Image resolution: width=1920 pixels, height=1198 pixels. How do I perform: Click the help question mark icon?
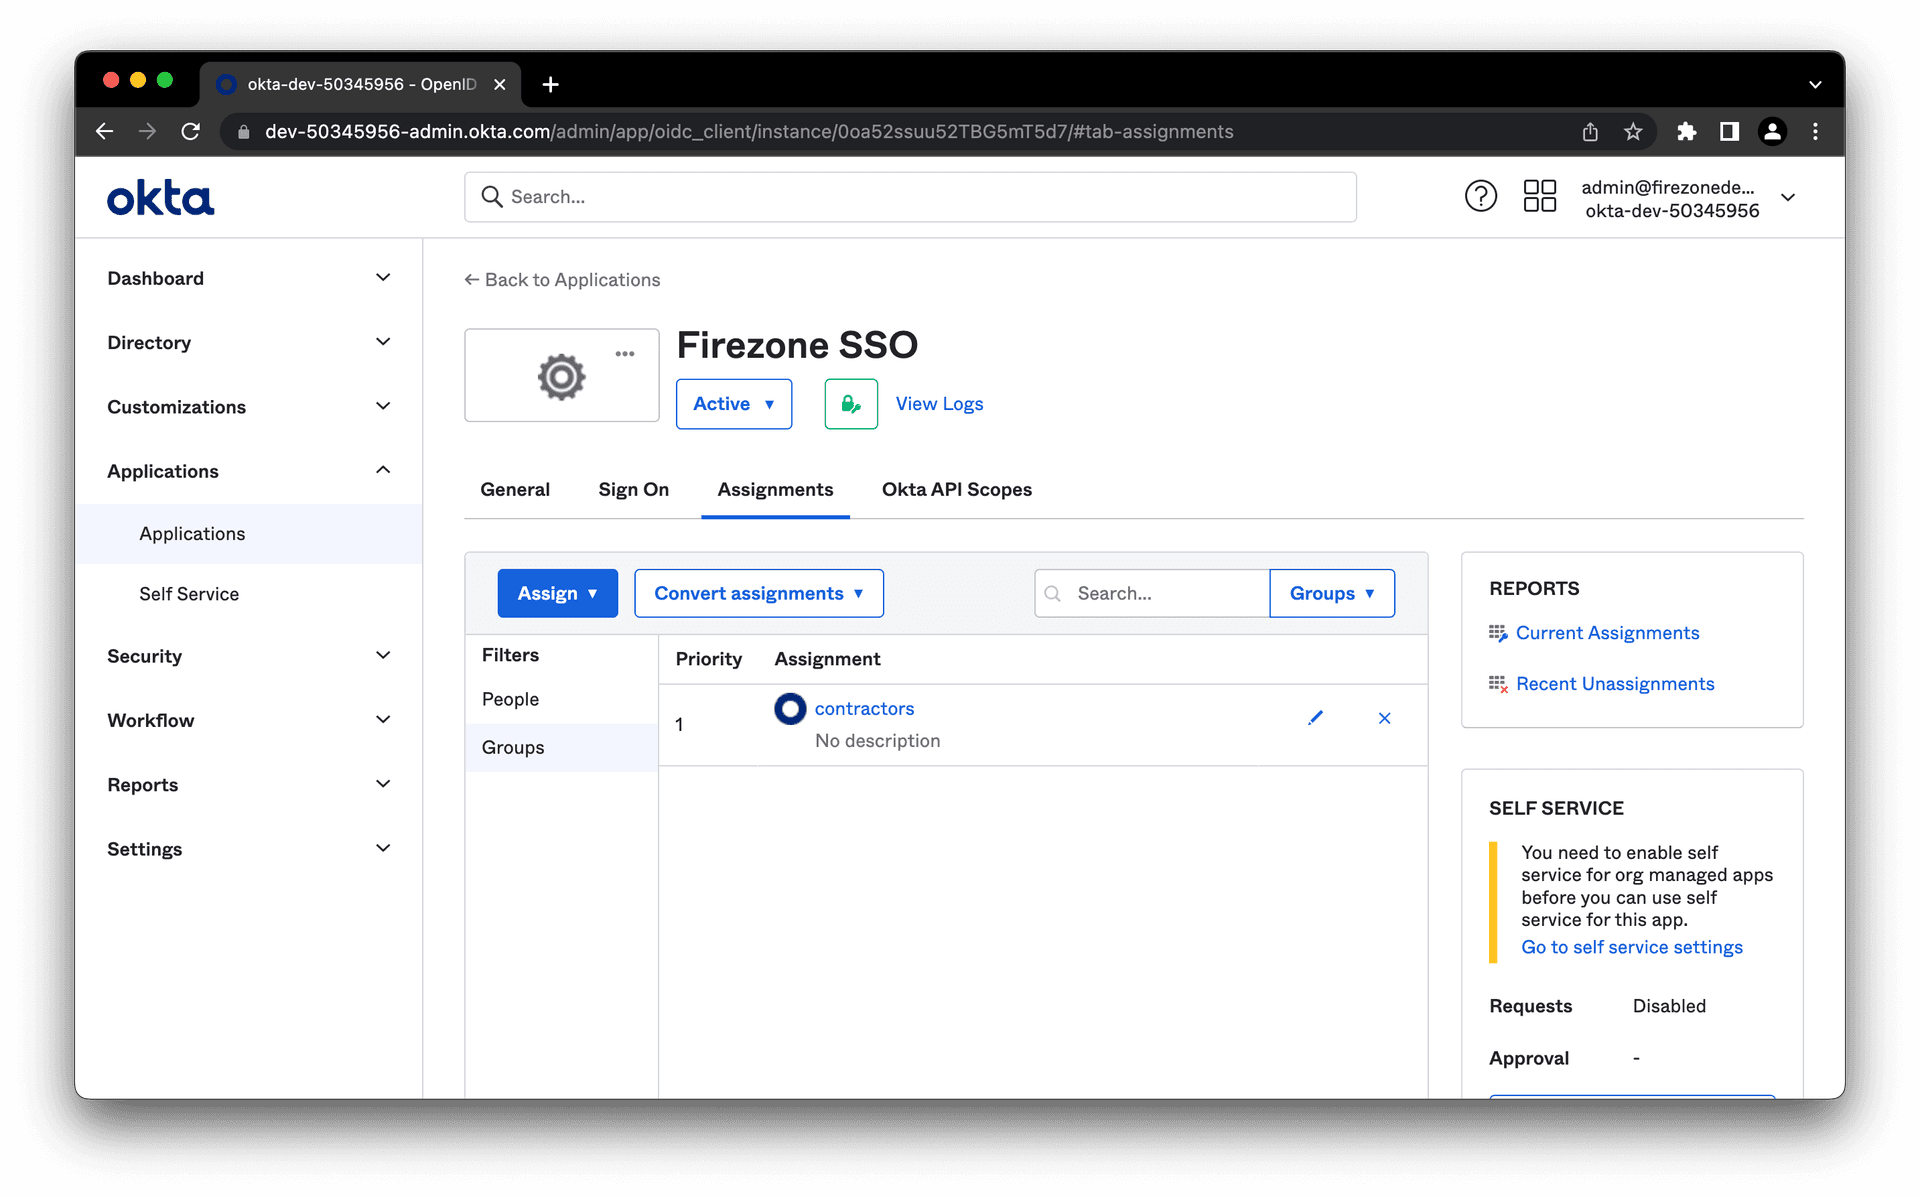[1480, 196]
